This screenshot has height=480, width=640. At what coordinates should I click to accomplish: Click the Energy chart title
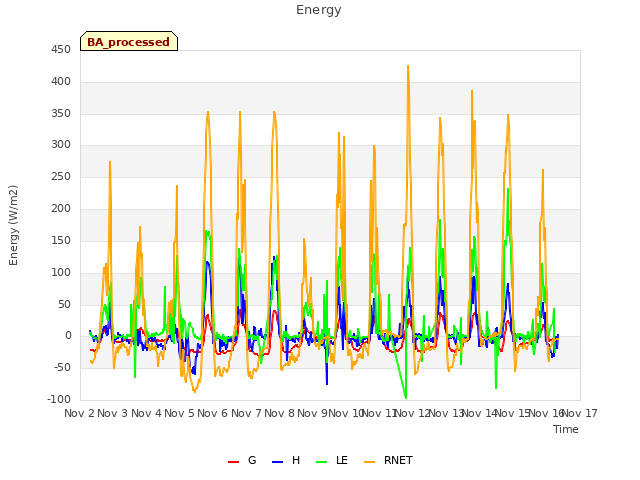(319, 10)
